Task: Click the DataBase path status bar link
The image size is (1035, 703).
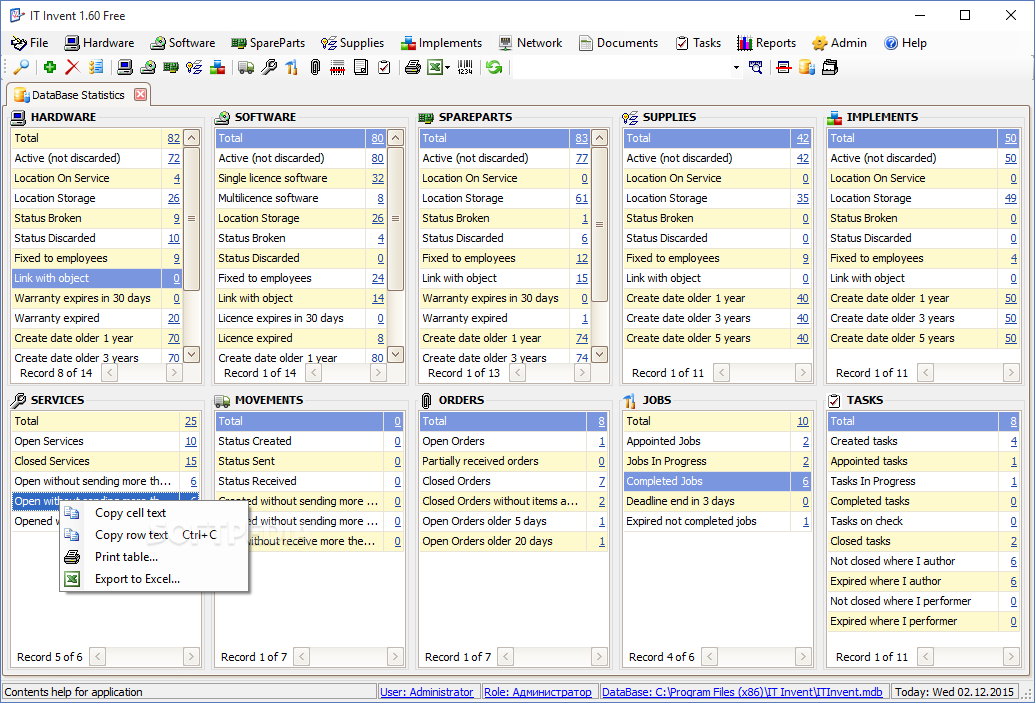Action: coord(742,692)
